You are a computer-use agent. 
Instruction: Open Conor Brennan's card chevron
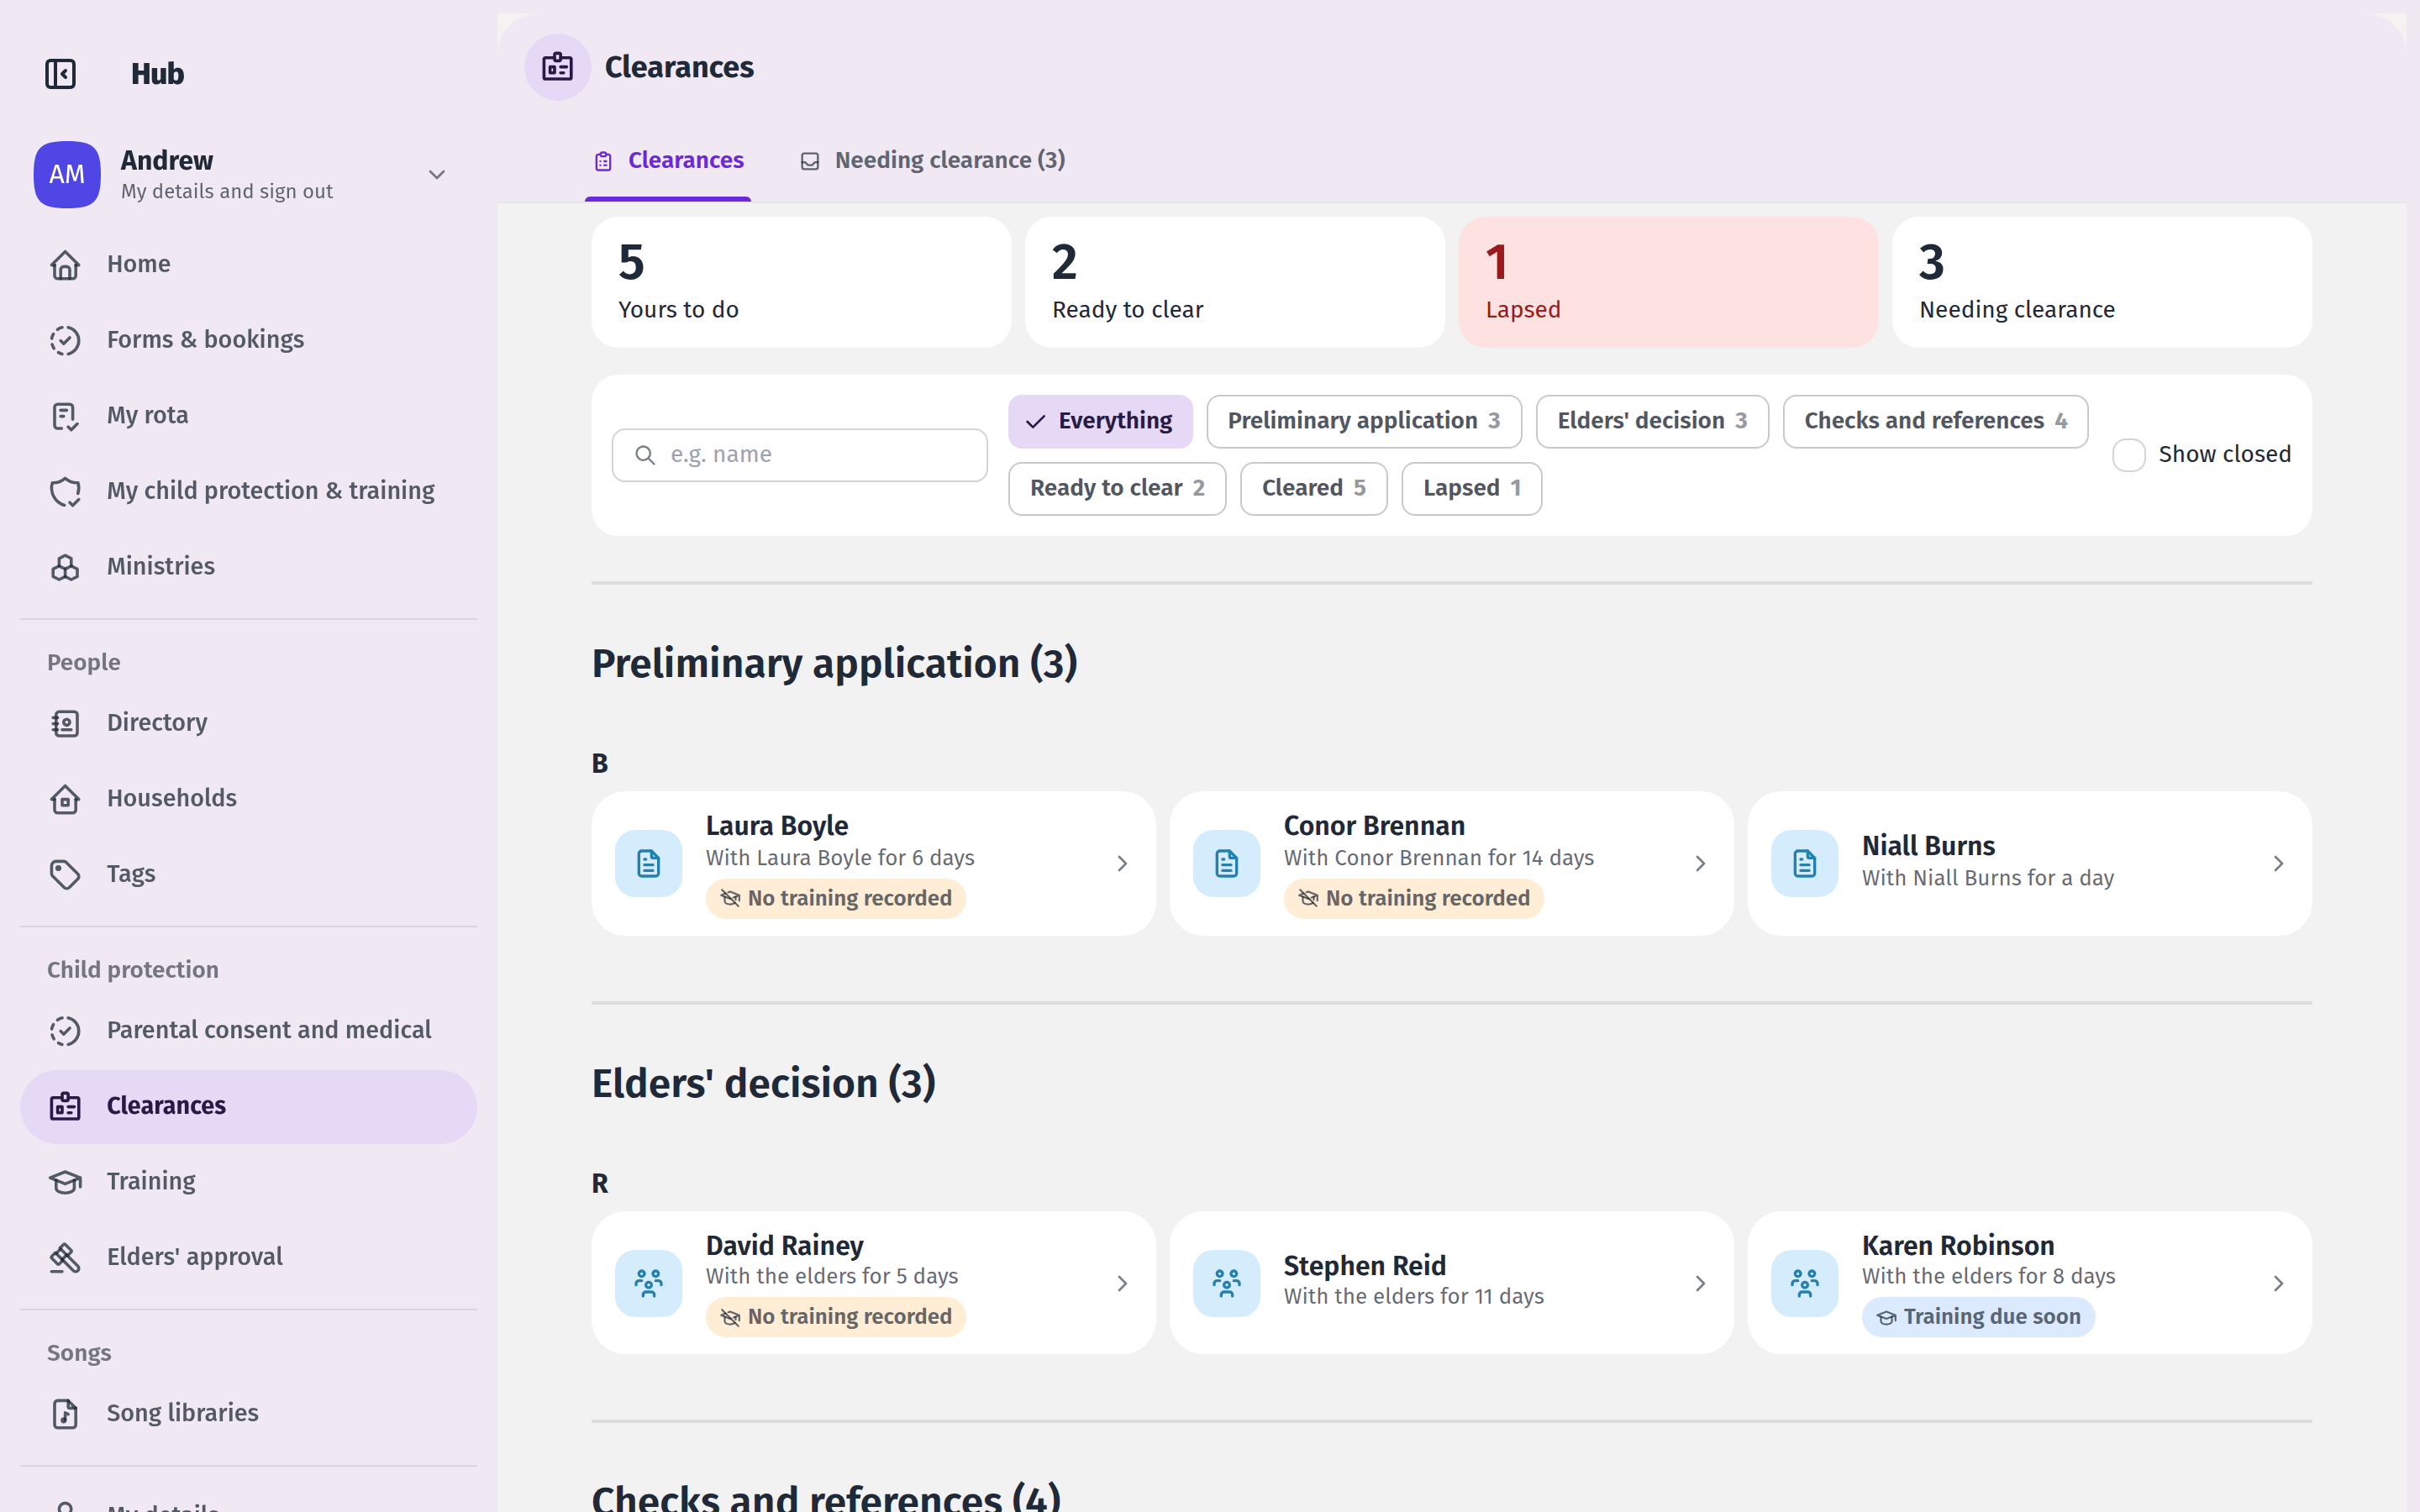click(x=1700, y=863)
